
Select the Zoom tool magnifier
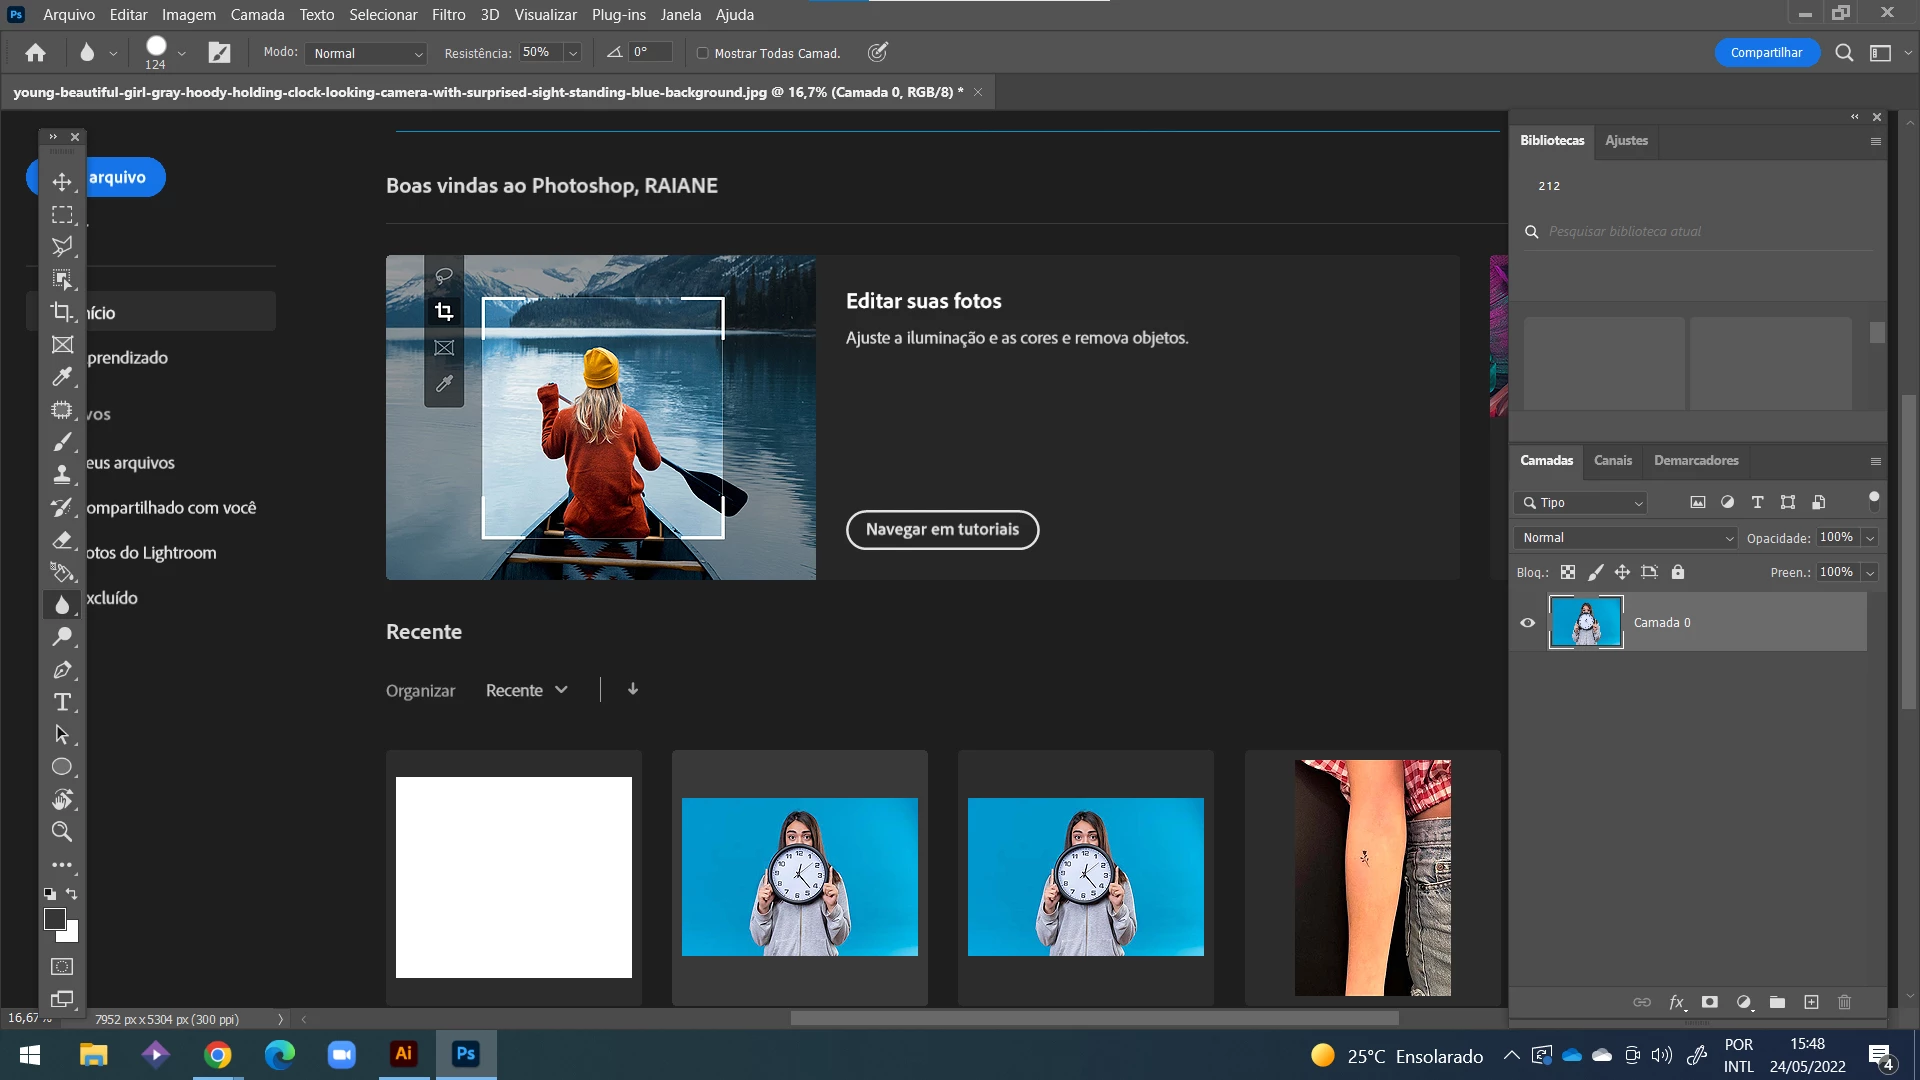[x=62, y=832]
